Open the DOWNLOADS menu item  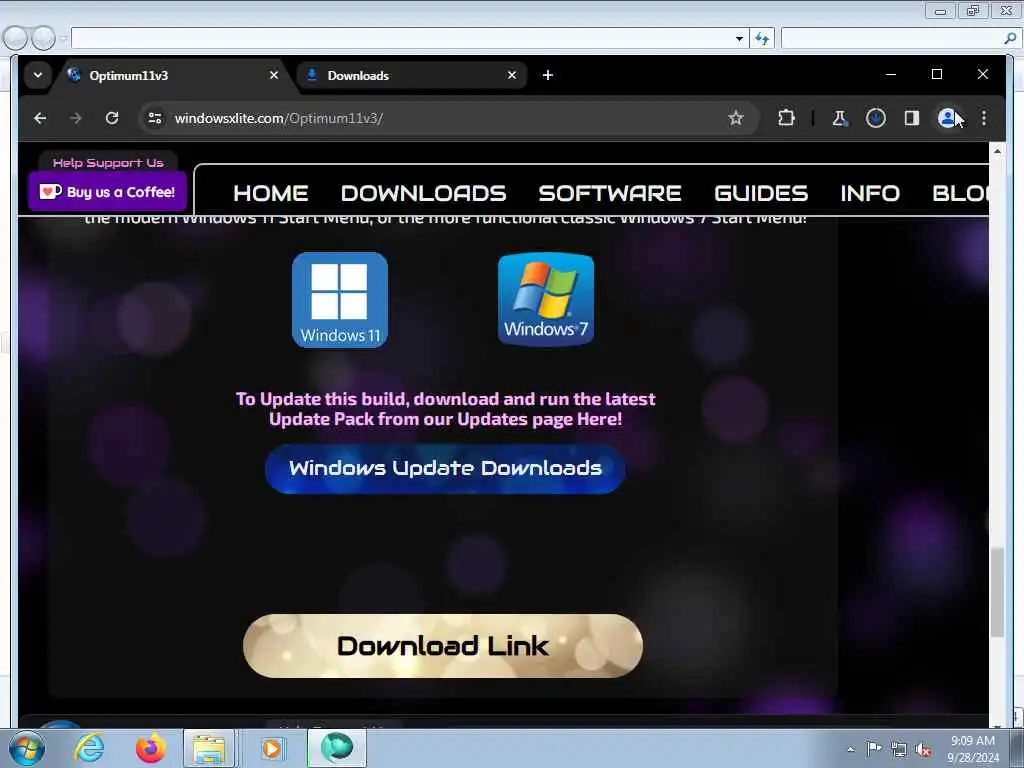click(x=423, y=193)
